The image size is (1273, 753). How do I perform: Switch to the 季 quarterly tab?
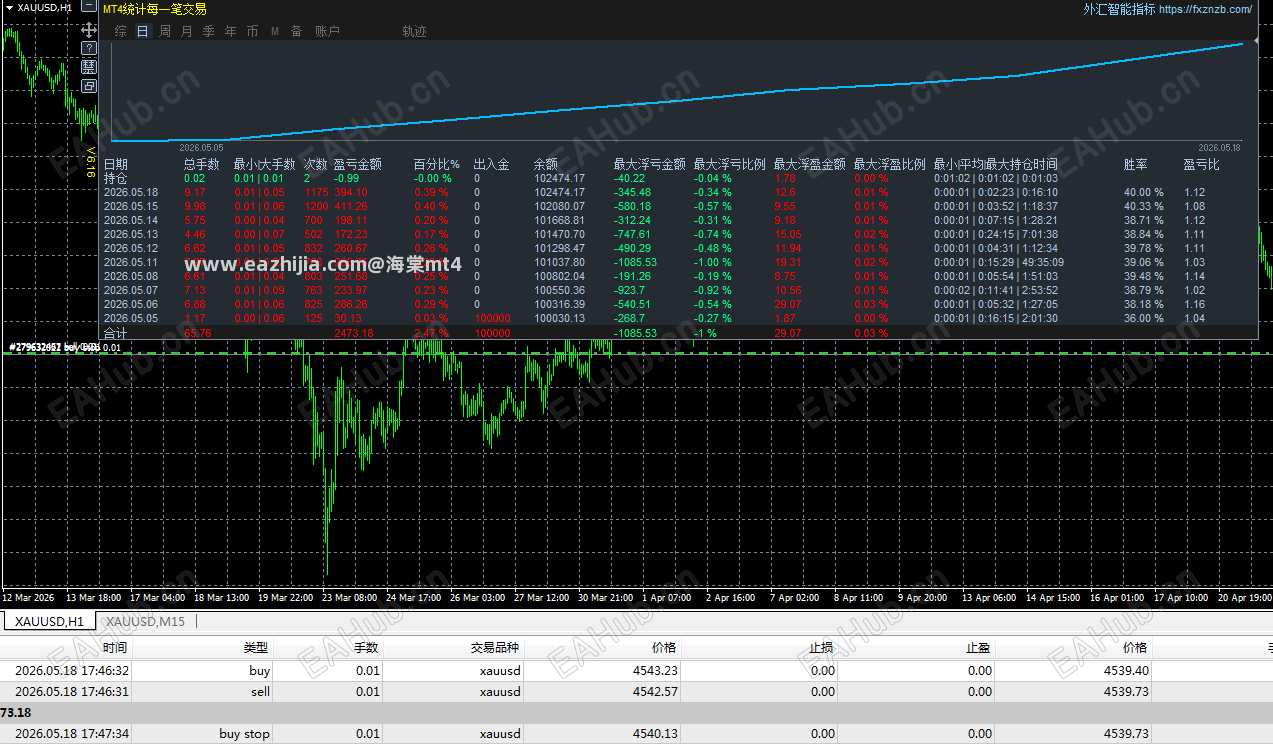pos(208,31)
